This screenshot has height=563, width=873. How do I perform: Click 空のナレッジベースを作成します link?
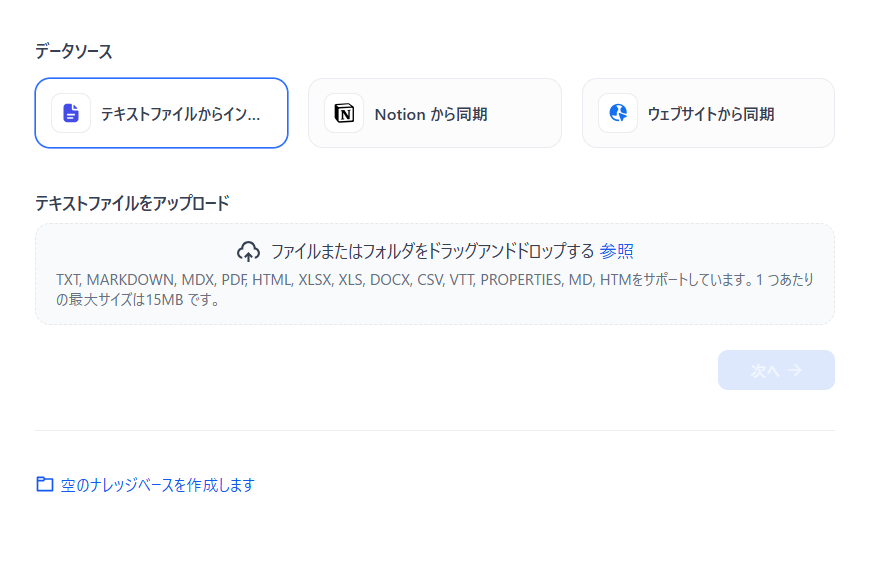(157, 485)
